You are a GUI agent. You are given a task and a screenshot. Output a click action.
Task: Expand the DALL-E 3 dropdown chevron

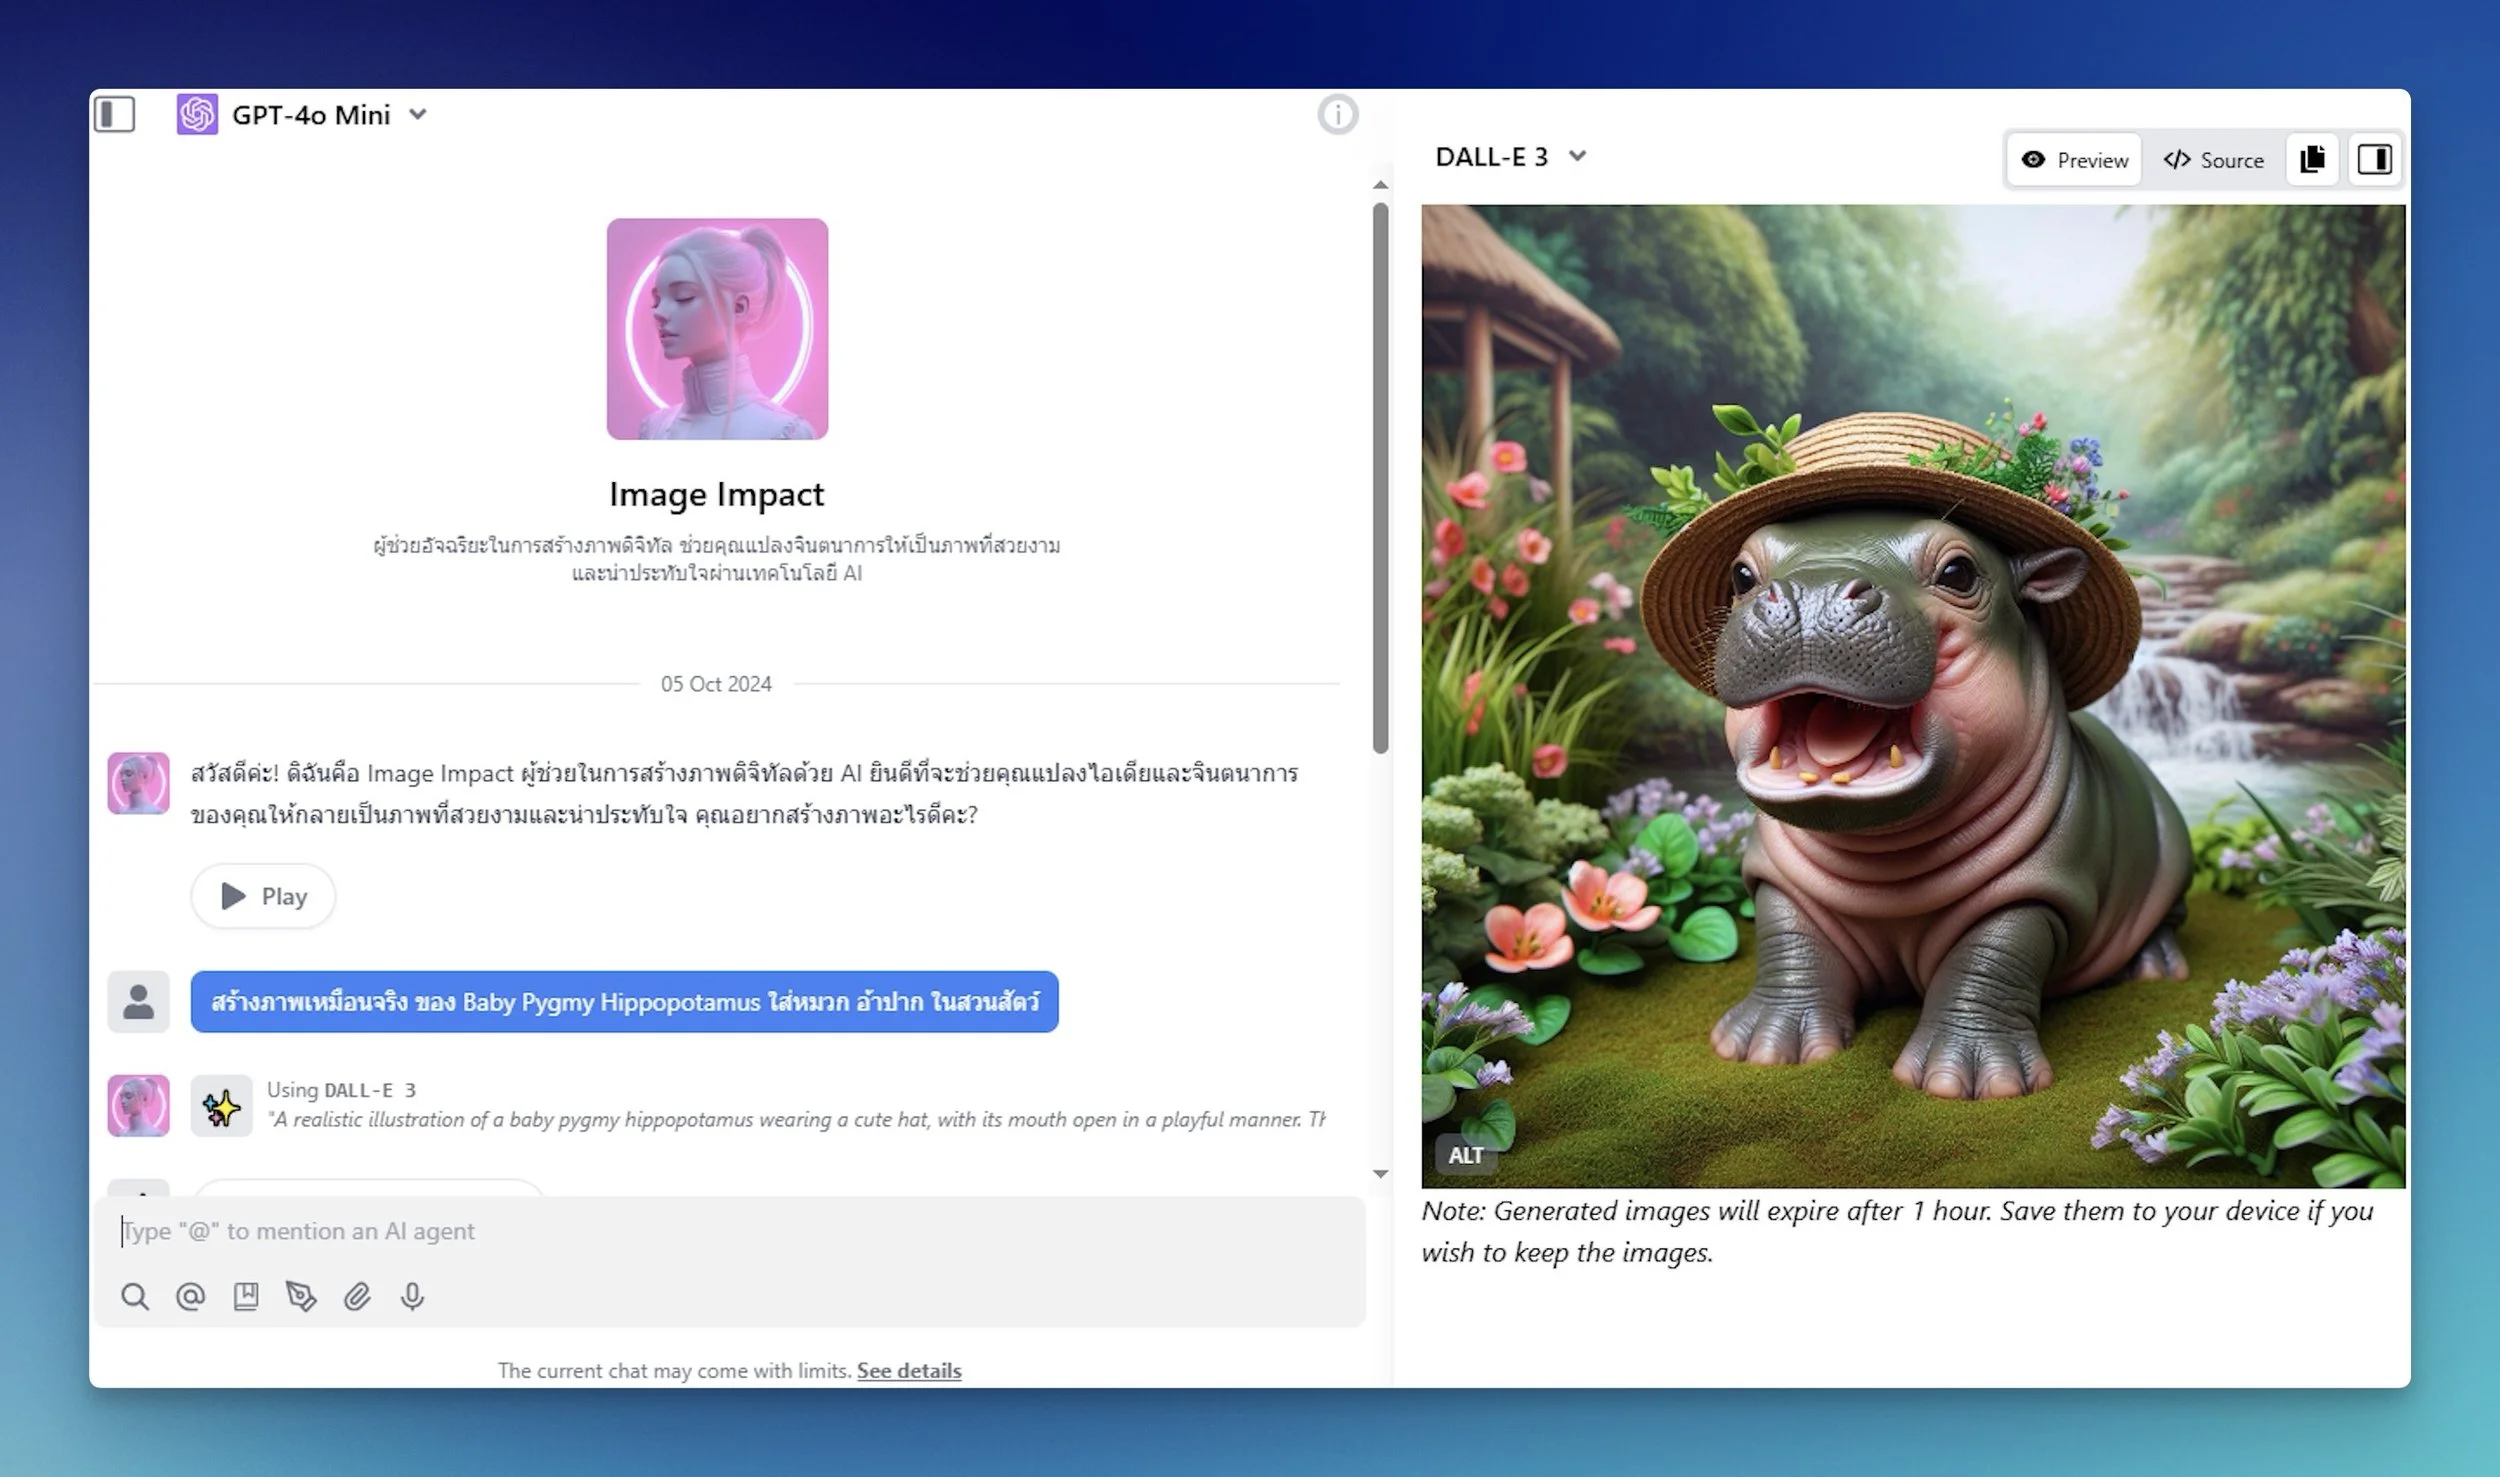point(1577,157)
